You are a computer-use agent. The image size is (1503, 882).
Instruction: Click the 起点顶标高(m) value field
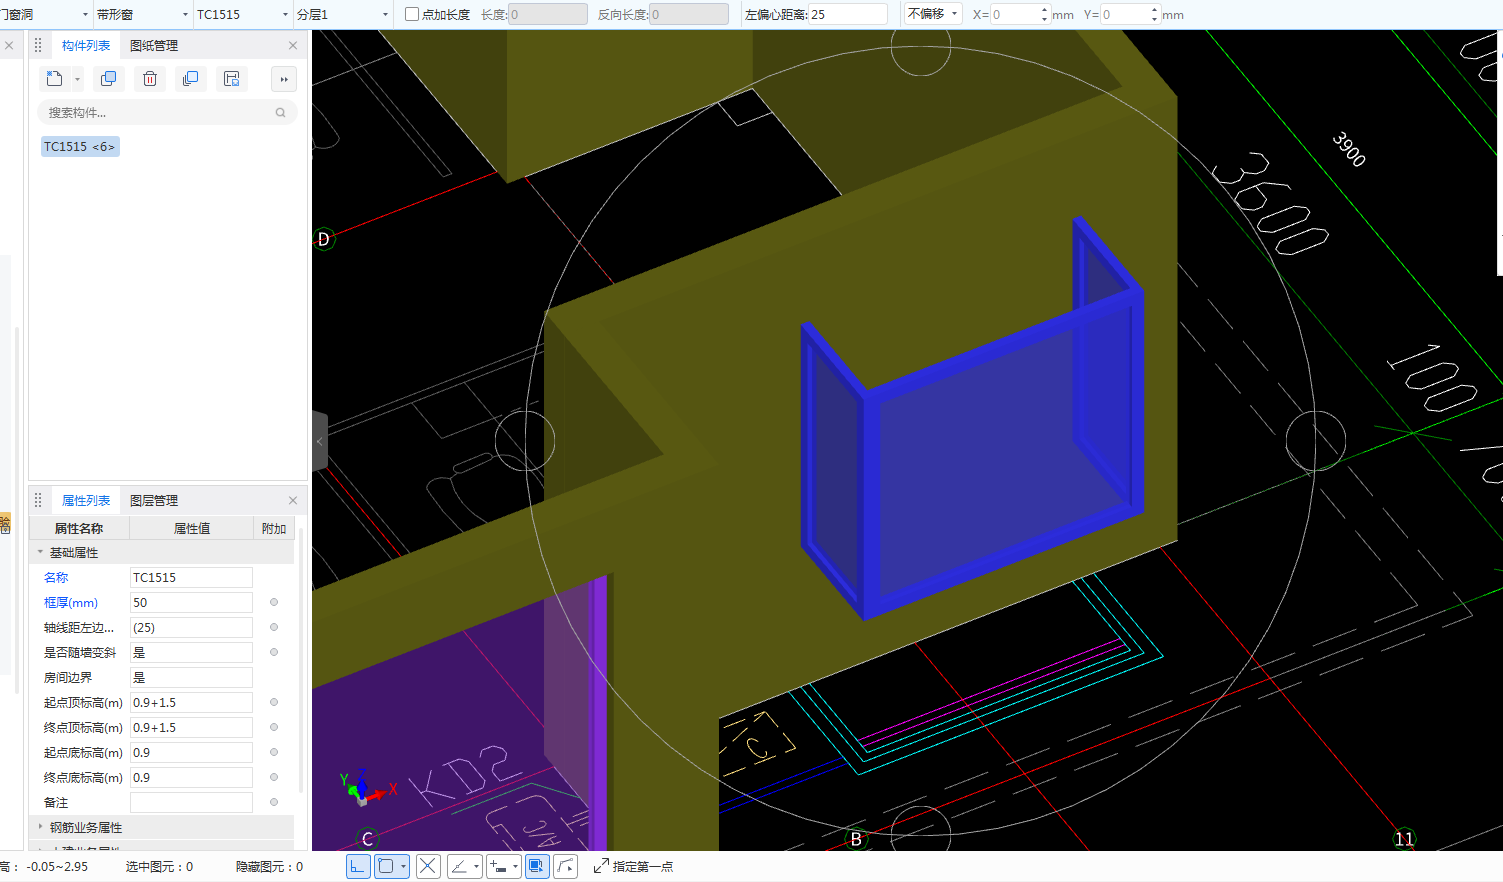coord(191,703)
